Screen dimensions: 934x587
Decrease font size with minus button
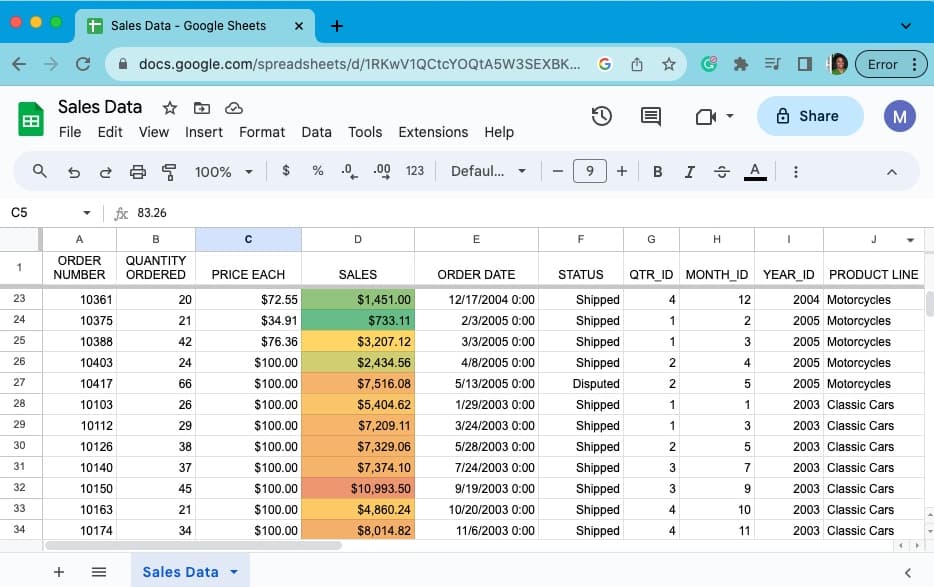pos(558,172)
